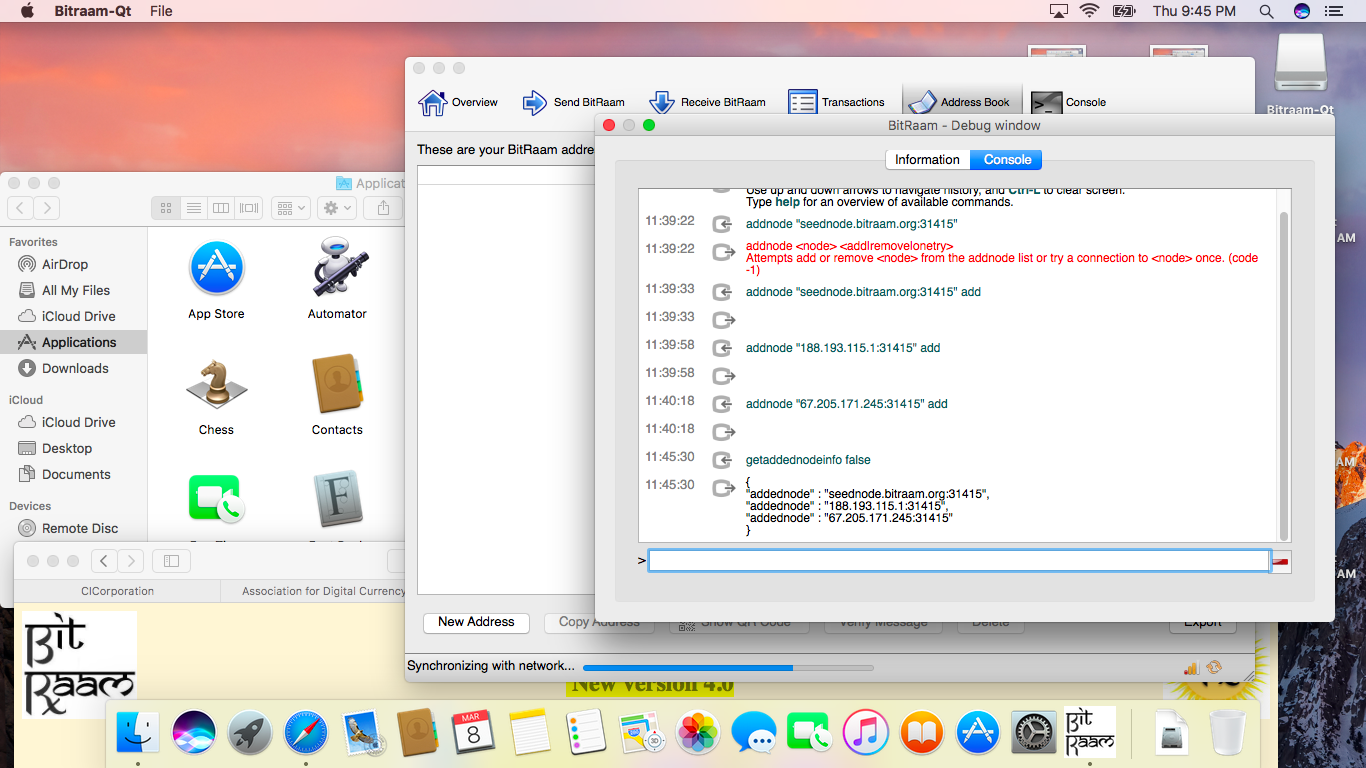Open Receive BitRaam from the toolbar
The height and width of the screenshot is (768, 1366).
(x=707, y=102)
